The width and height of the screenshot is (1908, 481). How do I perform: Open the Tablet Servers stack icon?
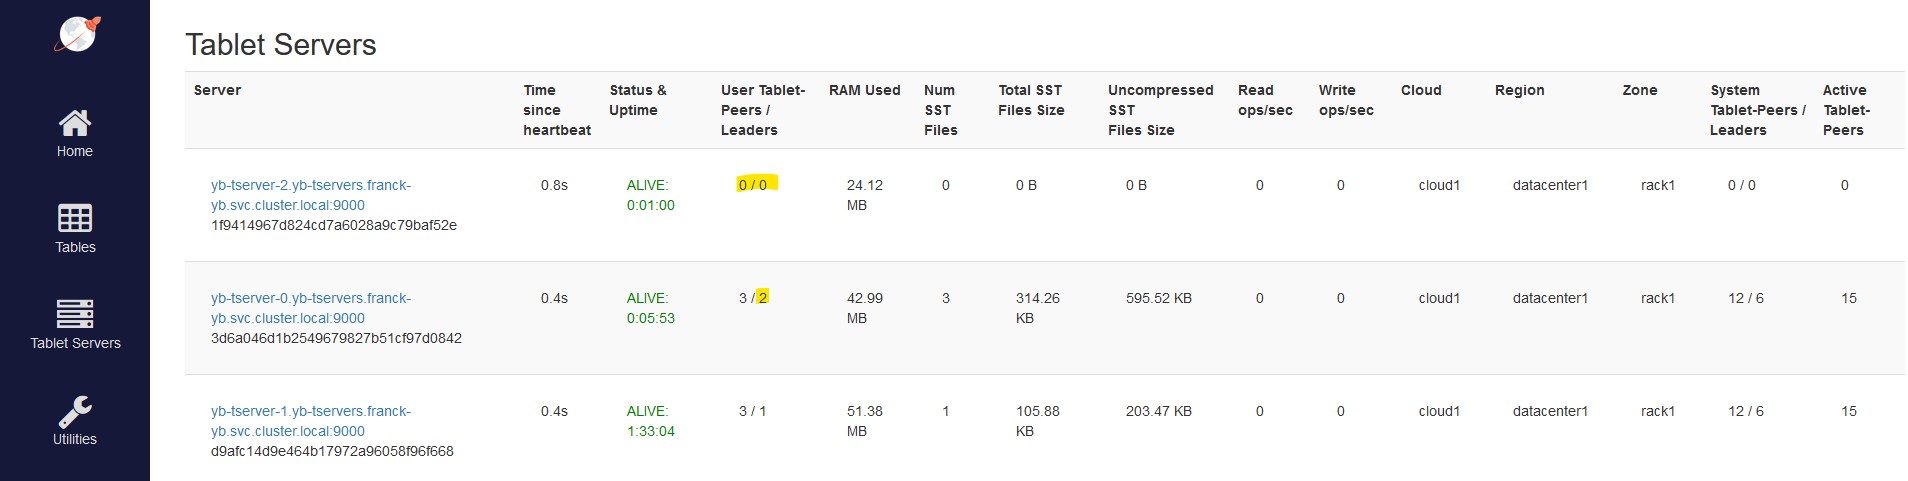tap(75, 314)
